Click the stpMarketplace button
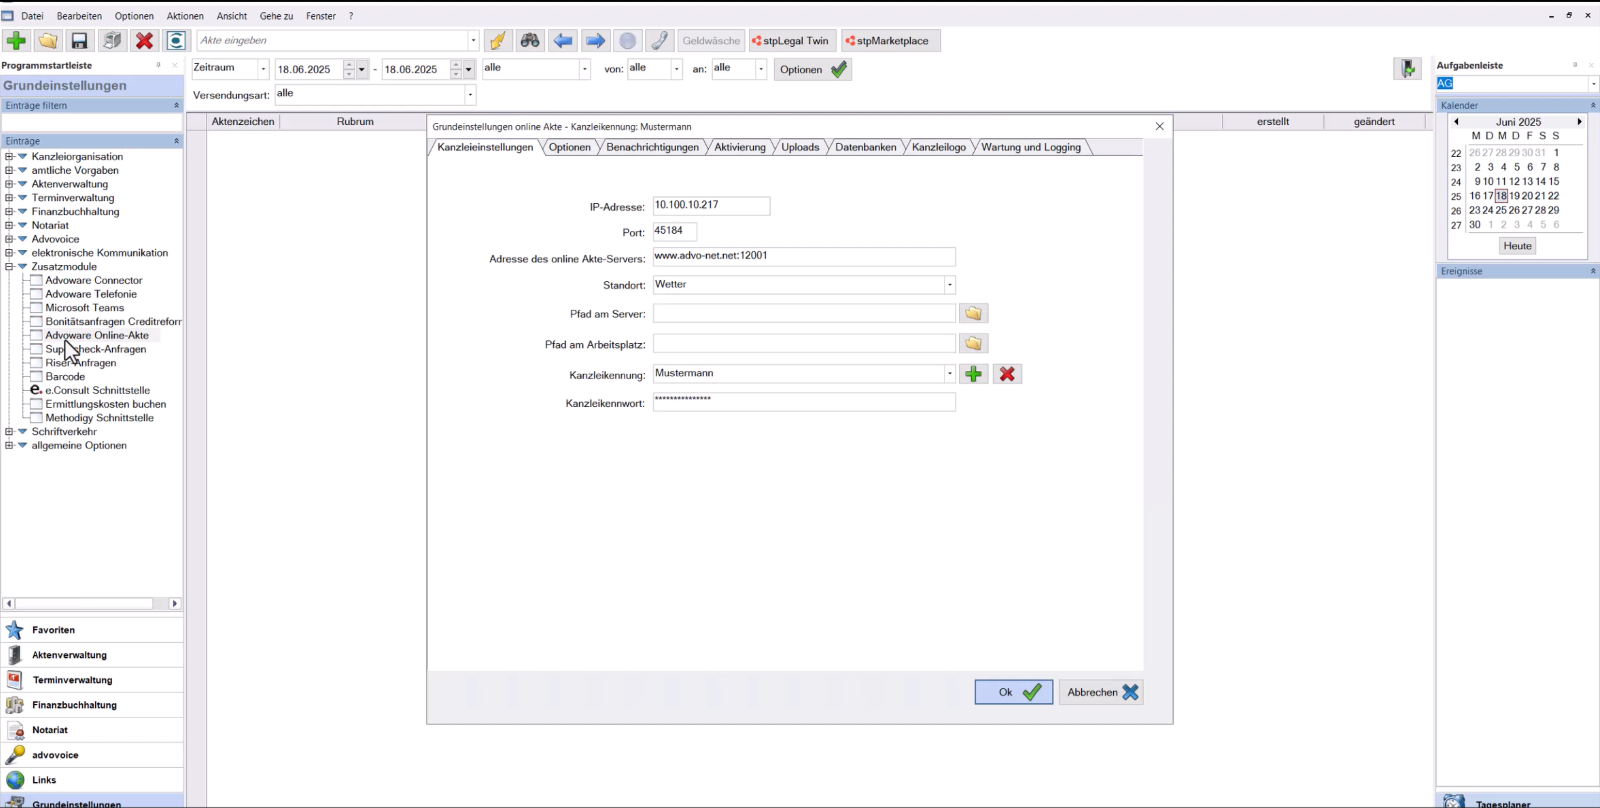1600x808 pixels. [x=888, y=41]
